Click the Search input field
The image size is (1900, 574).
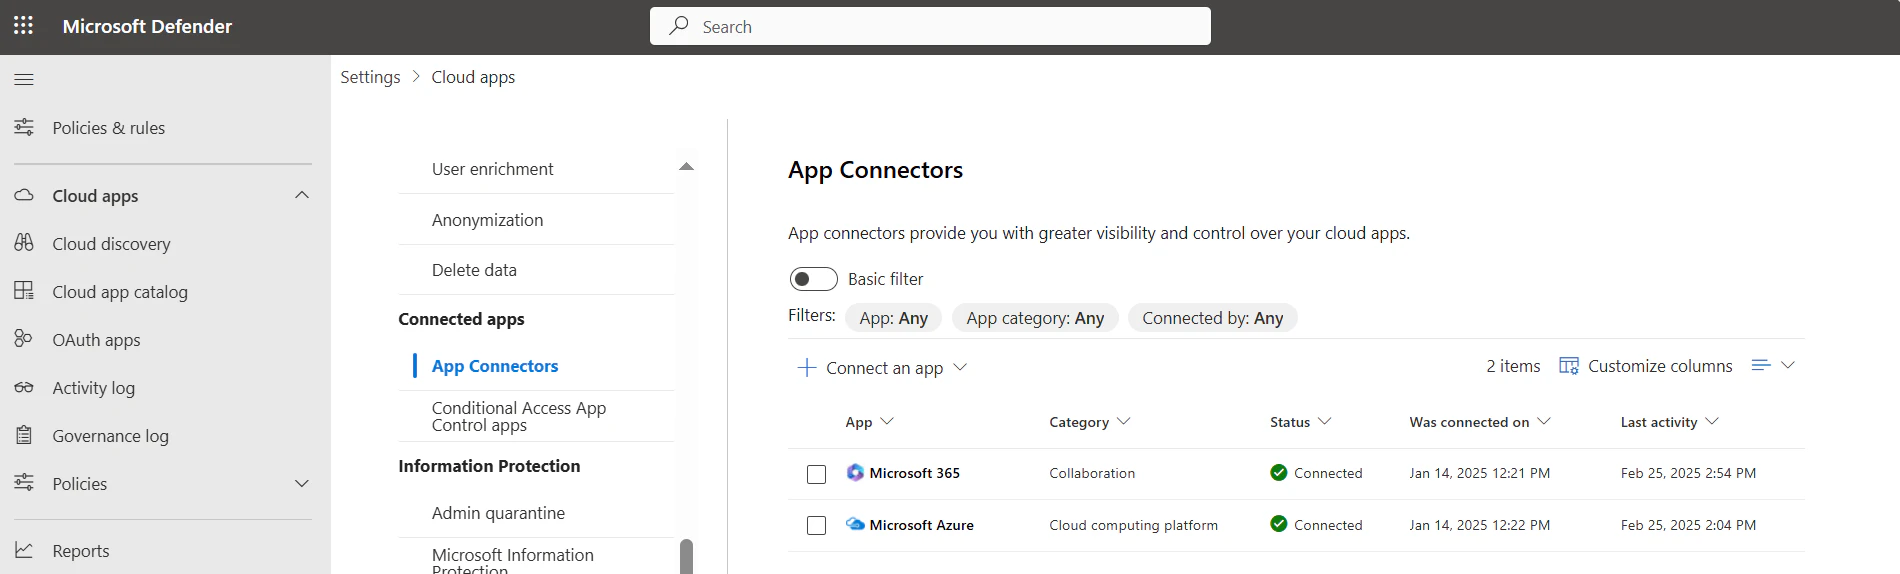pyautogui.click(x=930, y=27)
